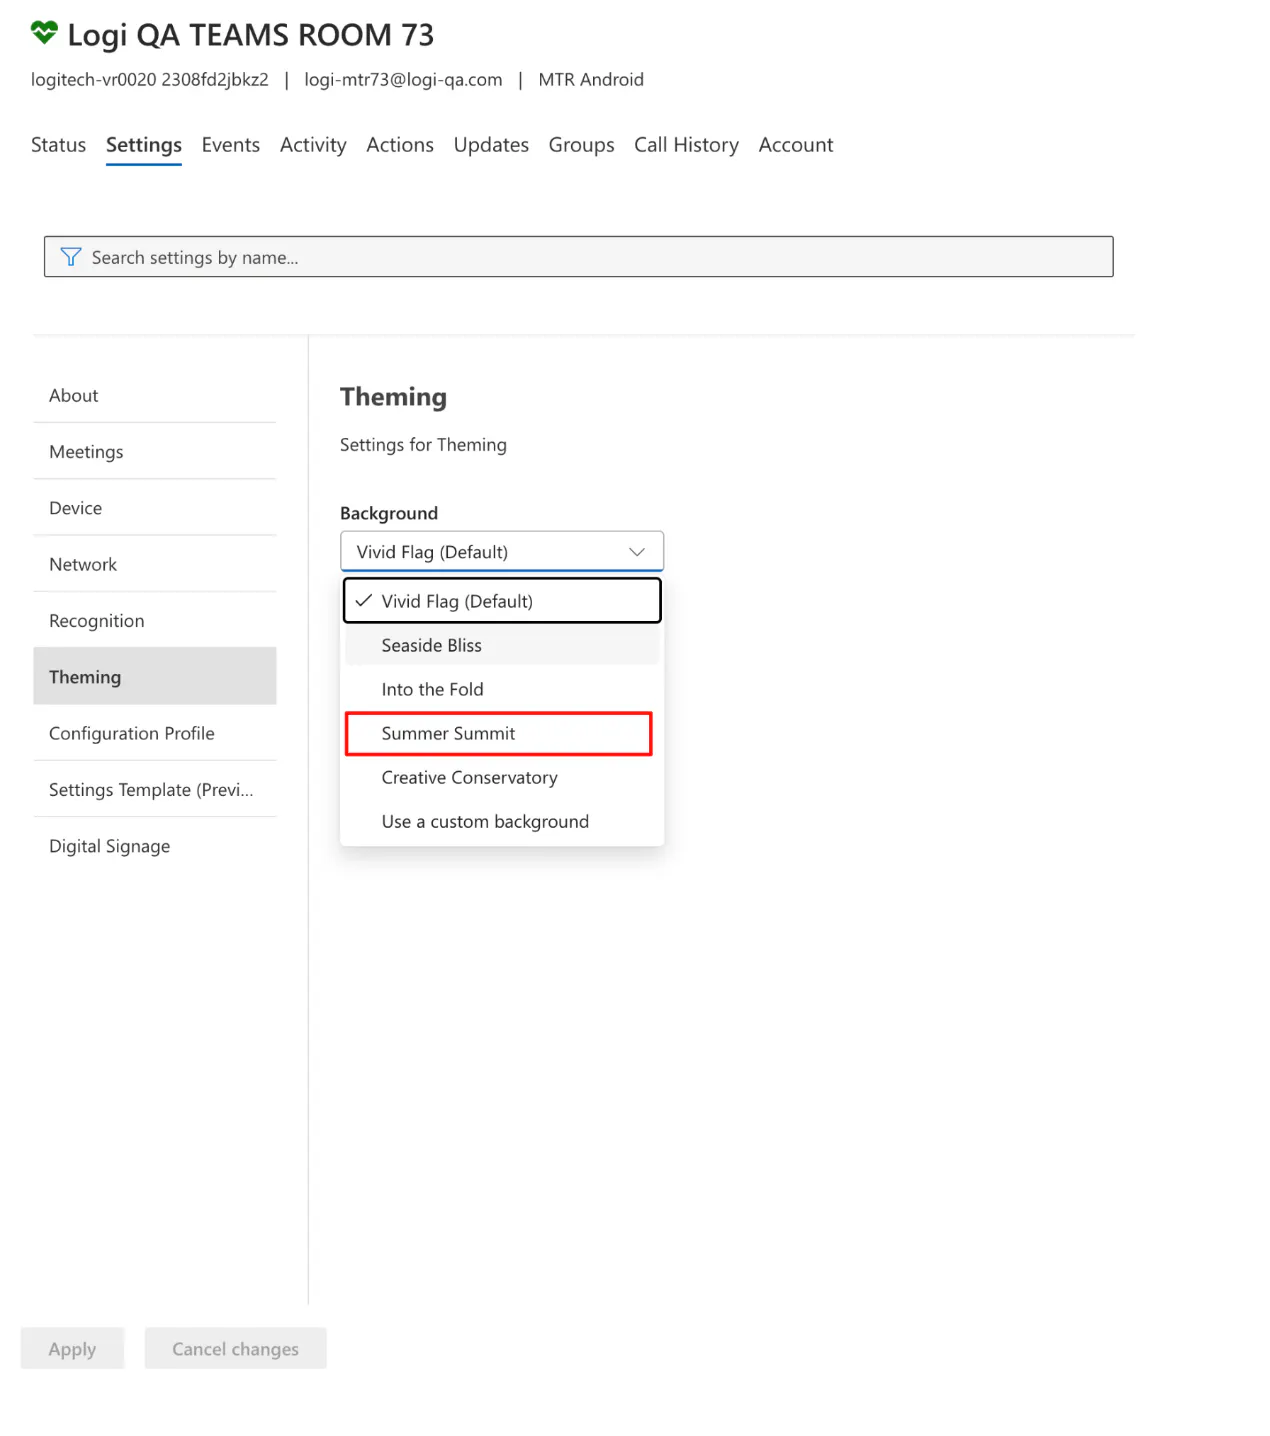Open Meetings settings section

pos(155,451)
